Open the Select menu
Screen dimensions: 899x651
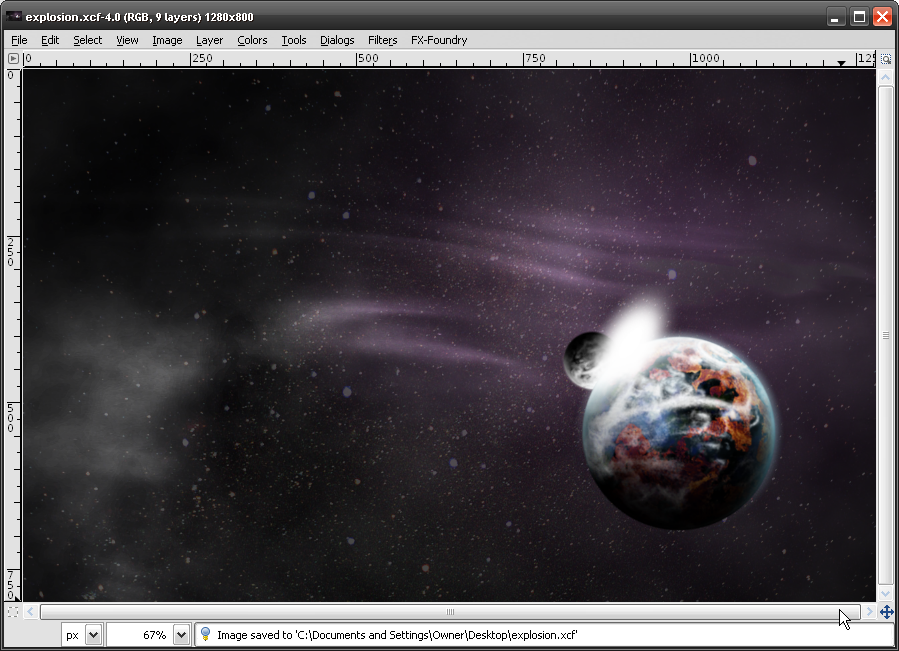click(x=87, y=40)
